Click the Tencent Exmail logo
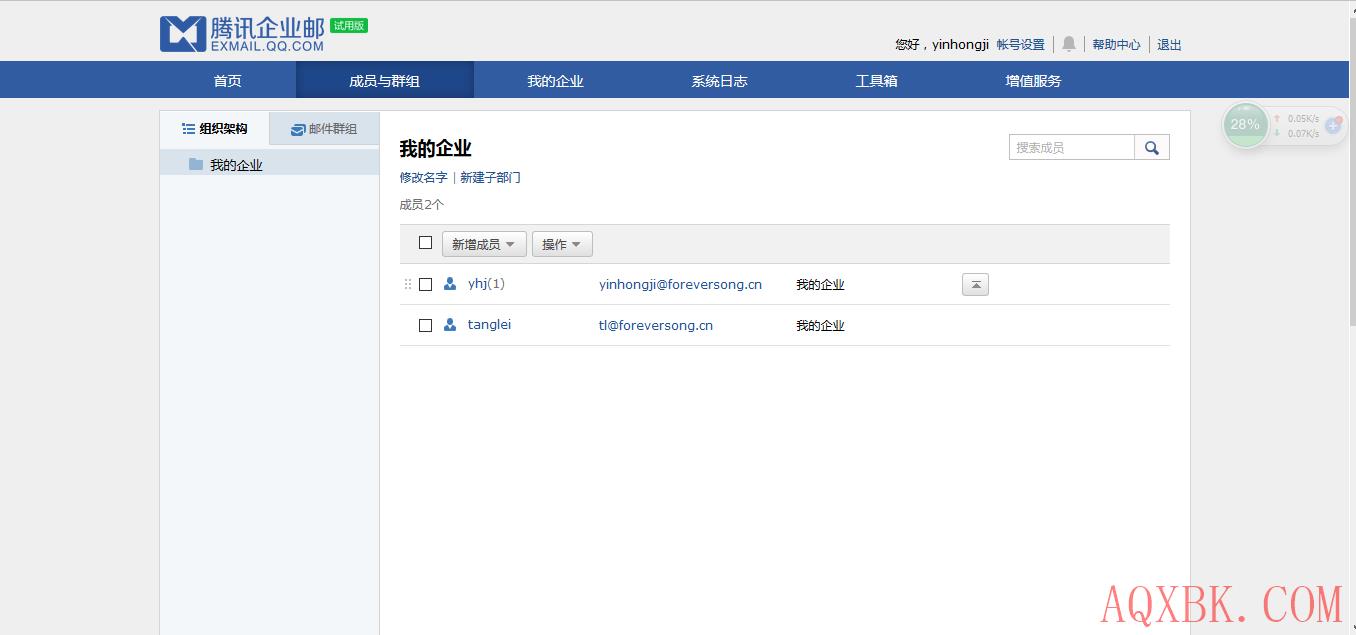This screenshot has width=1356, height=635. [x=242, y=34]
